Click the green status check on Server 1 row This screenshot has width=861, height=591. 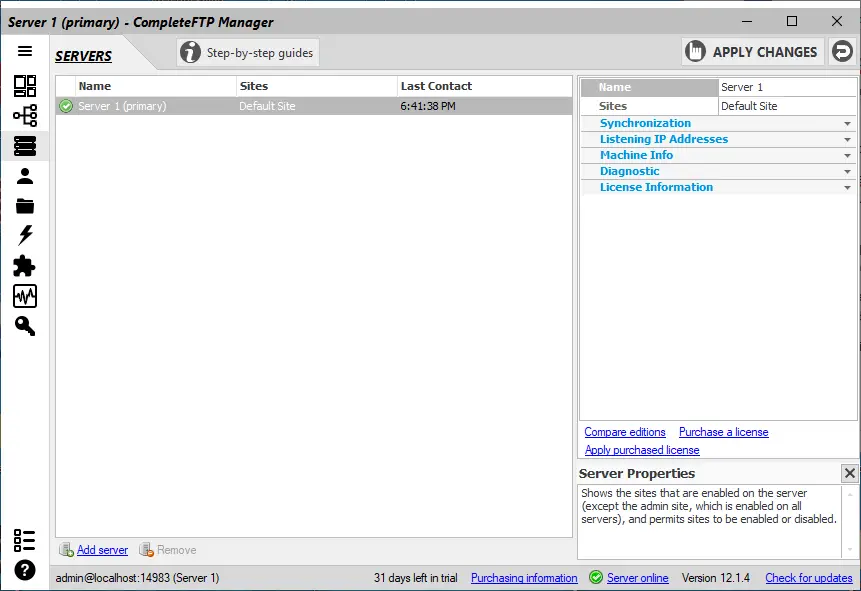click(66, 106)
